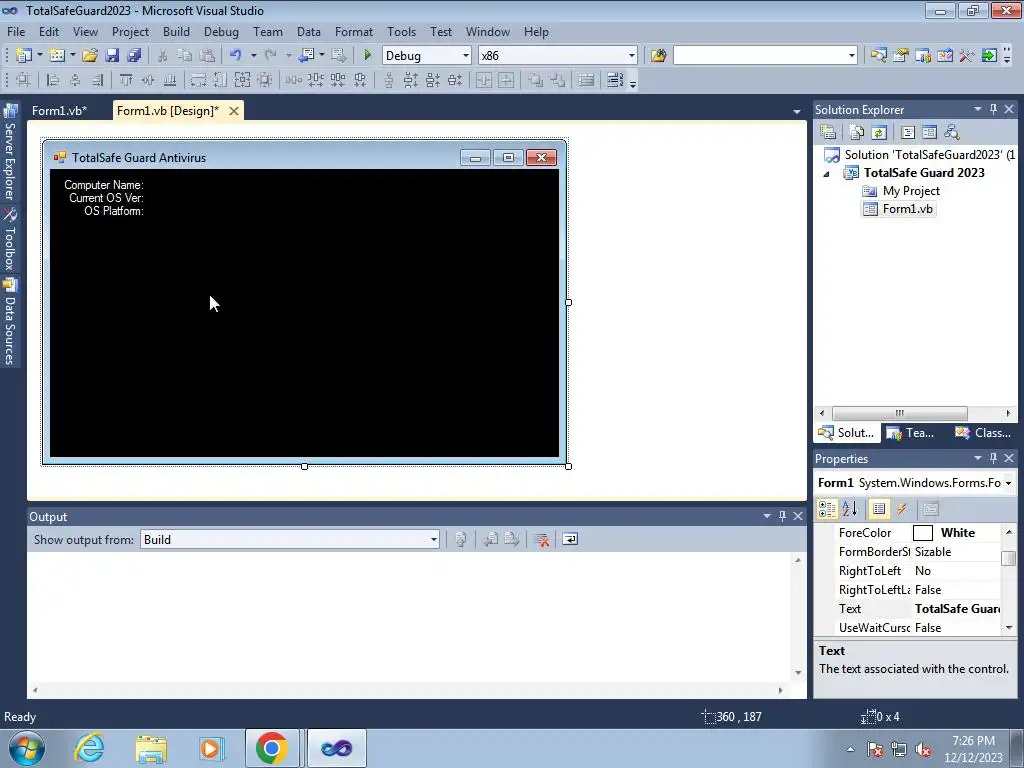Open the Build menu
1024x768 pixels.
pyautogui.click(x=176, y=31)
